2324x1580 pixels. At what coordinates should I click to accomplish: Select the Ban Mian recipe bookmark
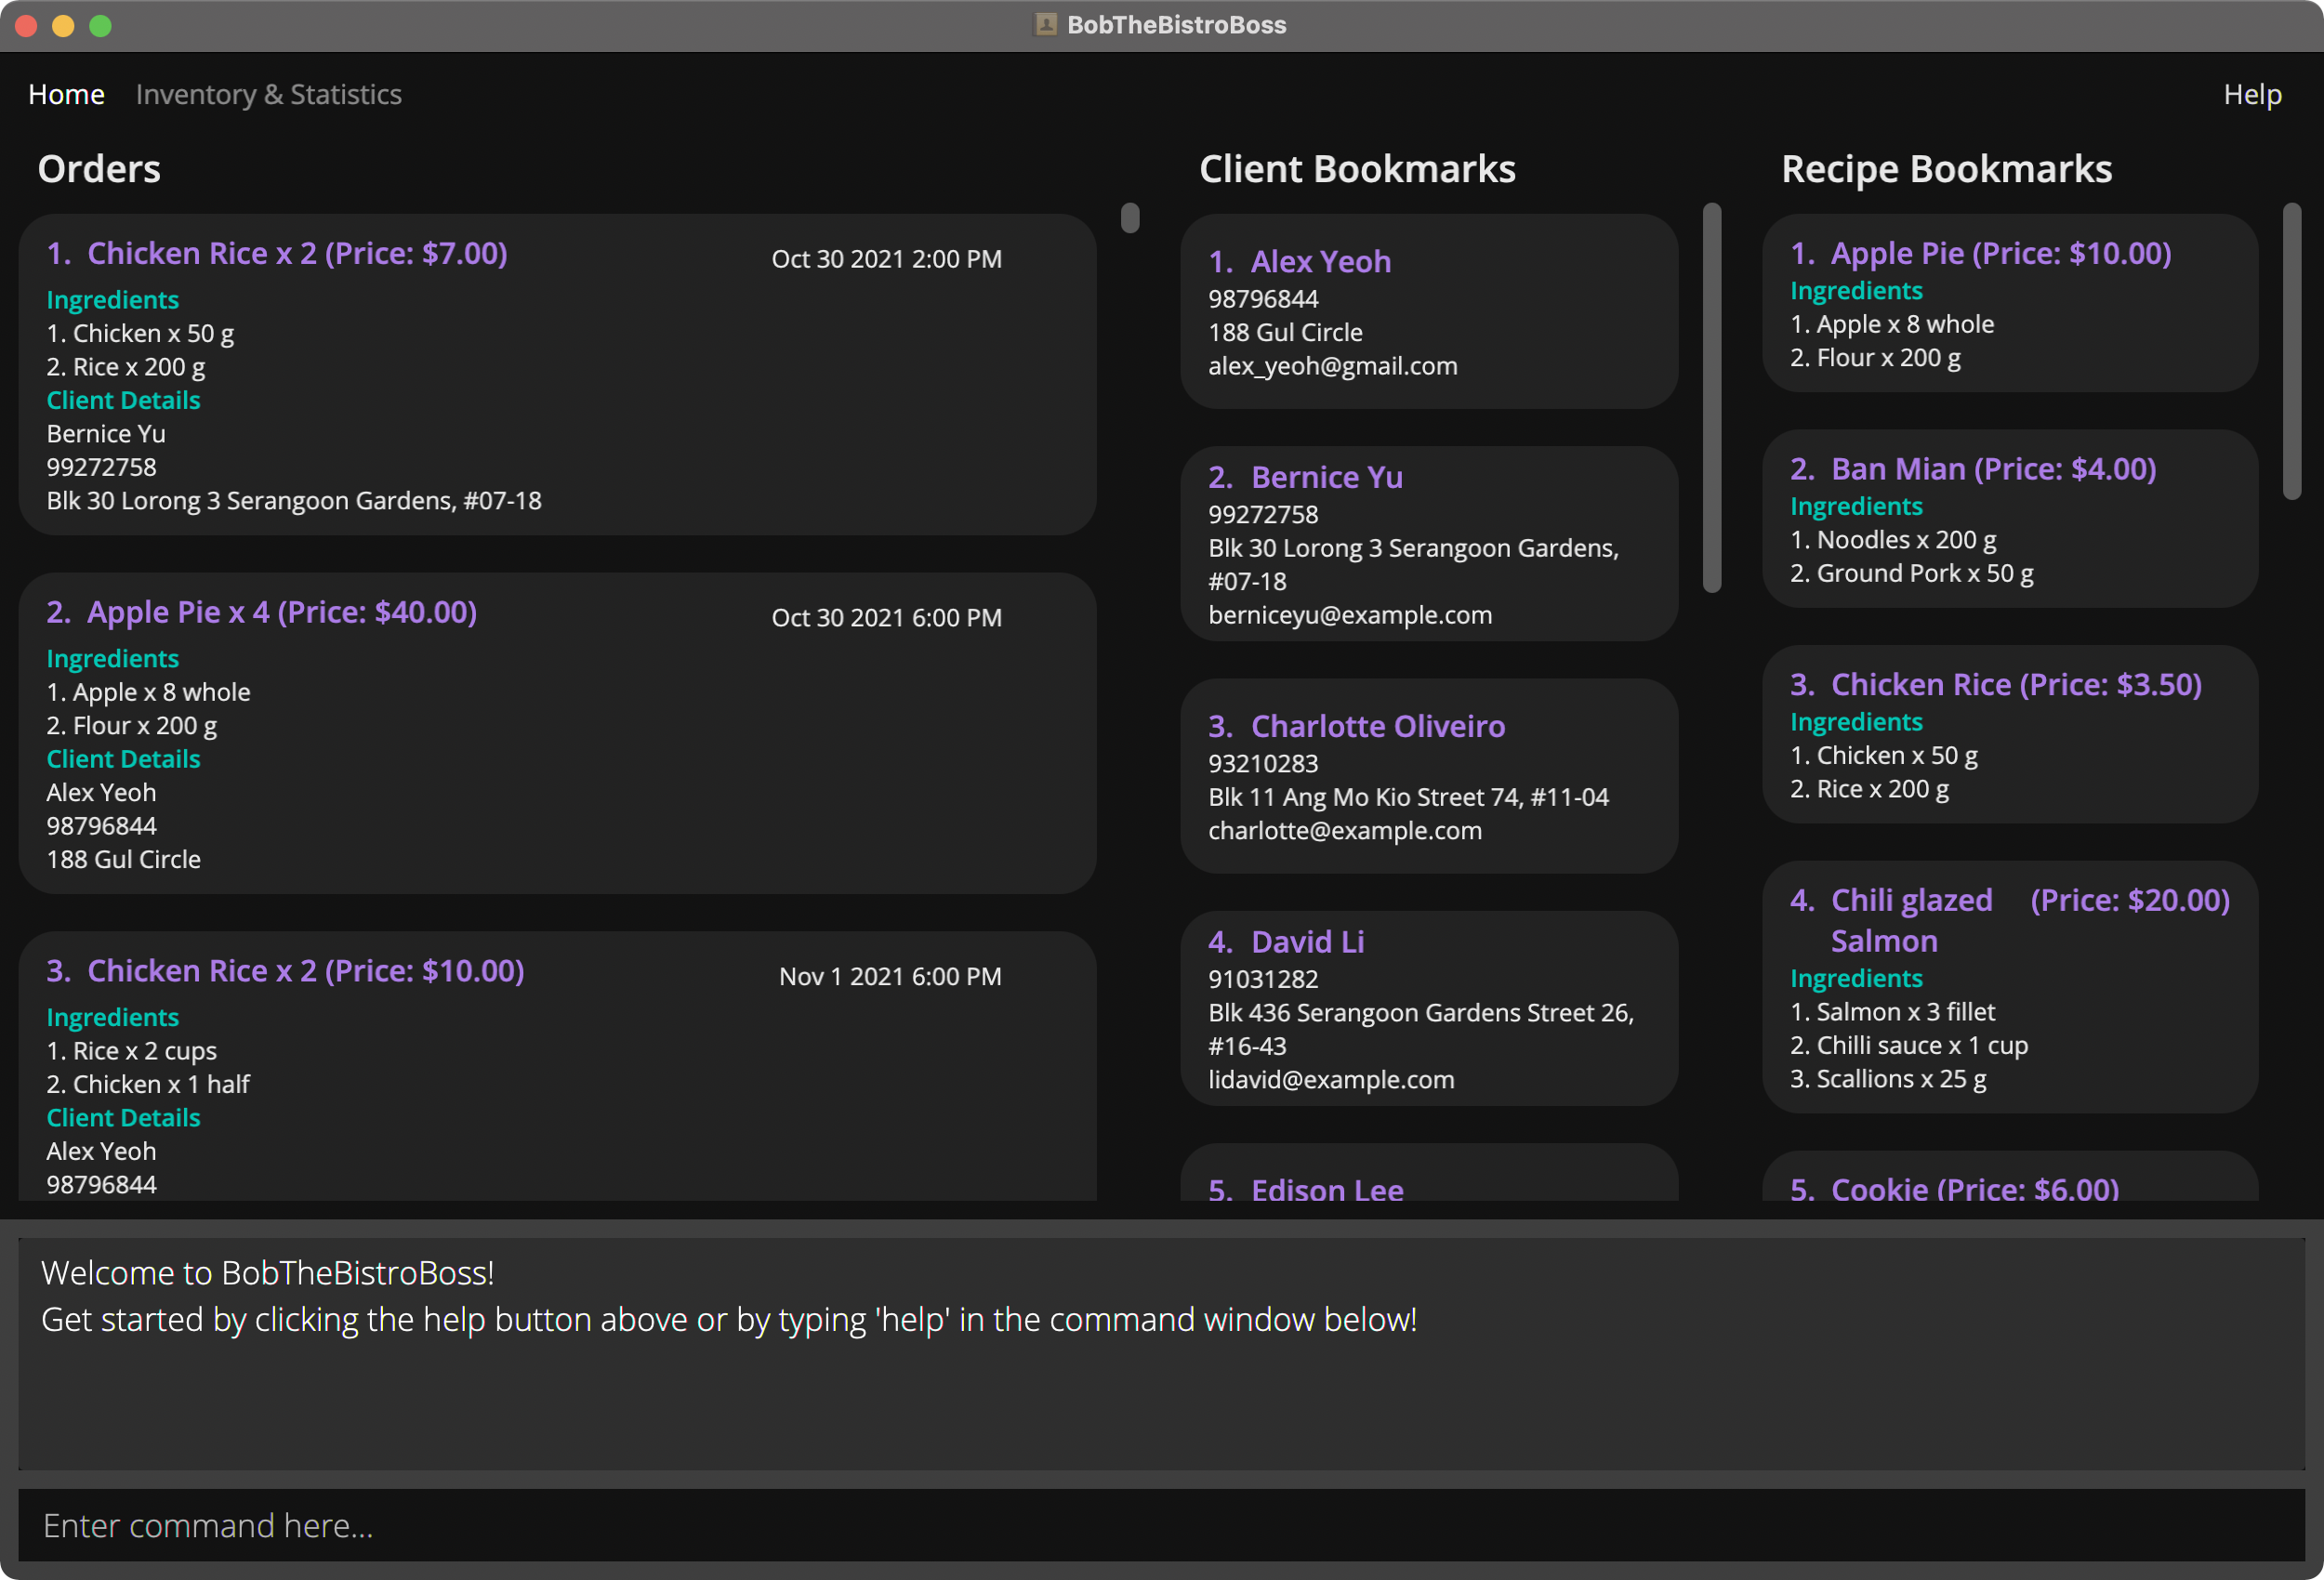(x=2009, y=518)
